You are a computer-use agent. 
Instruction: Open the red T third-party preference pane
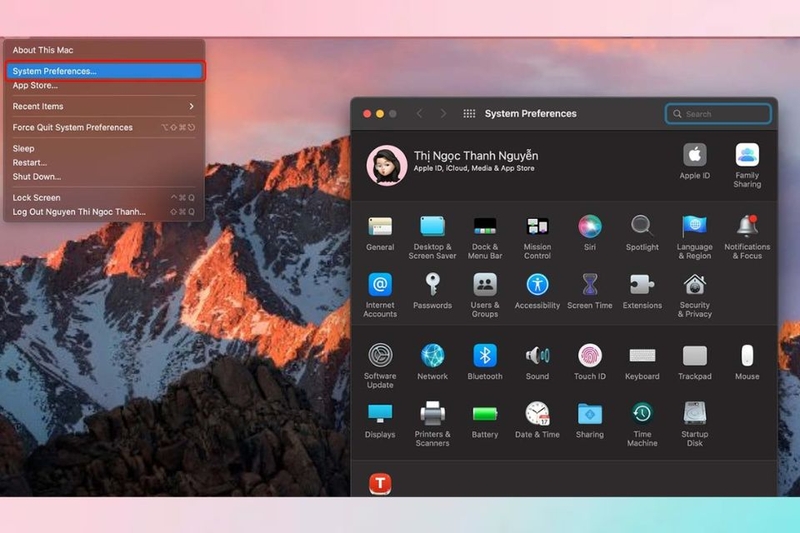click(380, 484)
